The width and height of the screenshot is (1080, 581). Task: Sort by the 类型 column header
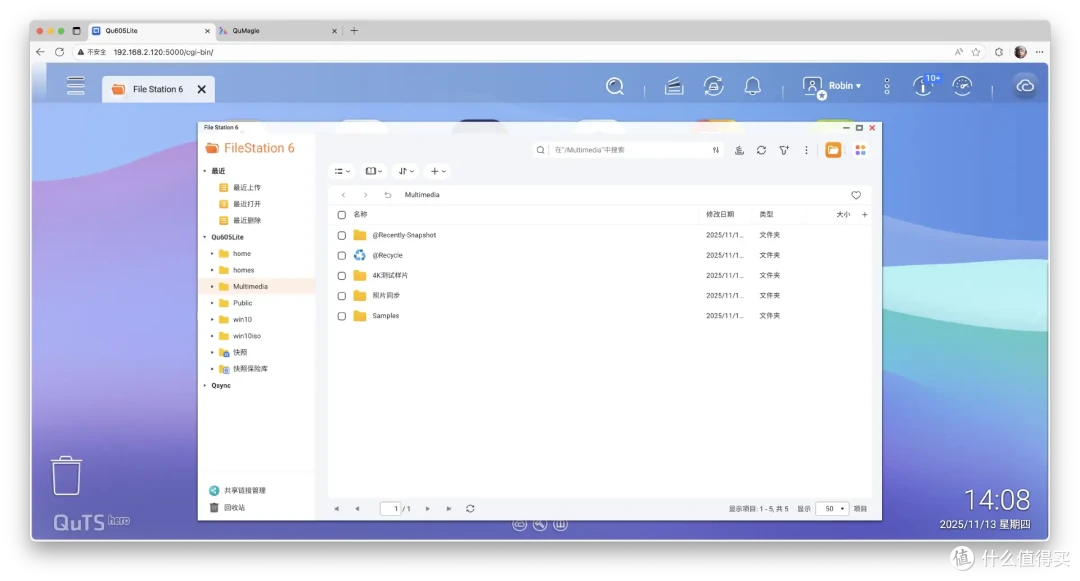click(766, 215)
